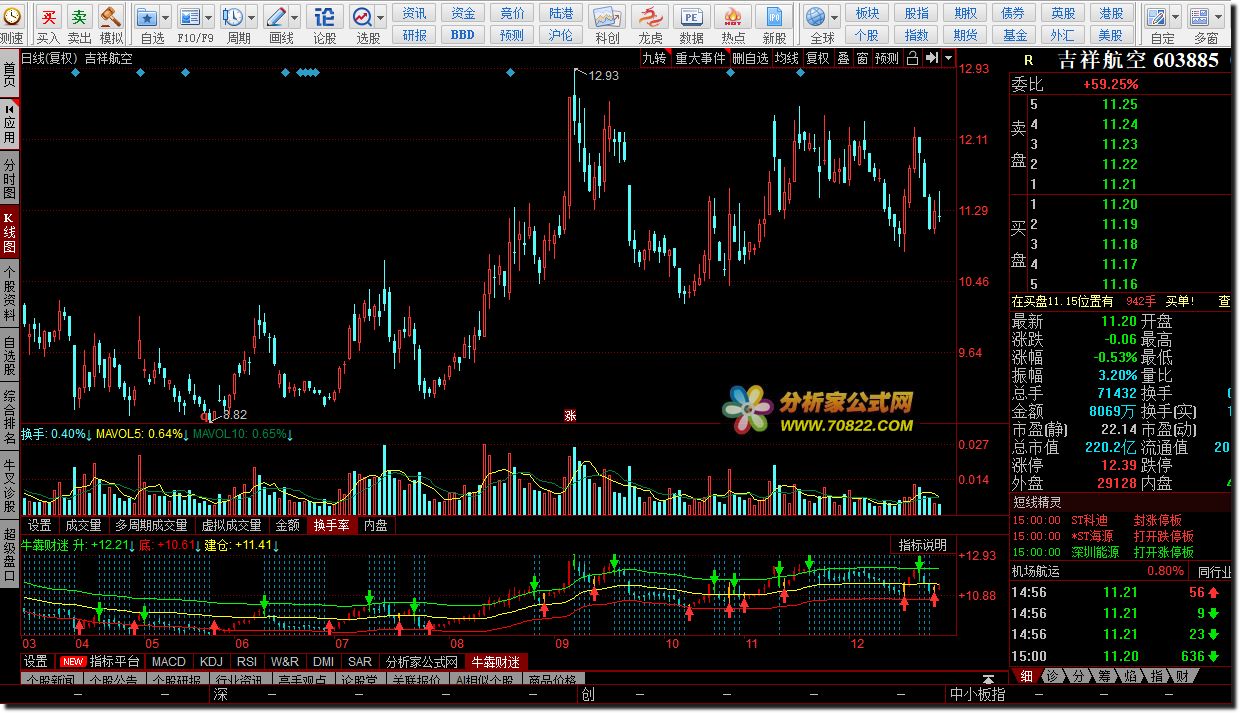Select the 牛犇财迷 indicator tab

496,661
